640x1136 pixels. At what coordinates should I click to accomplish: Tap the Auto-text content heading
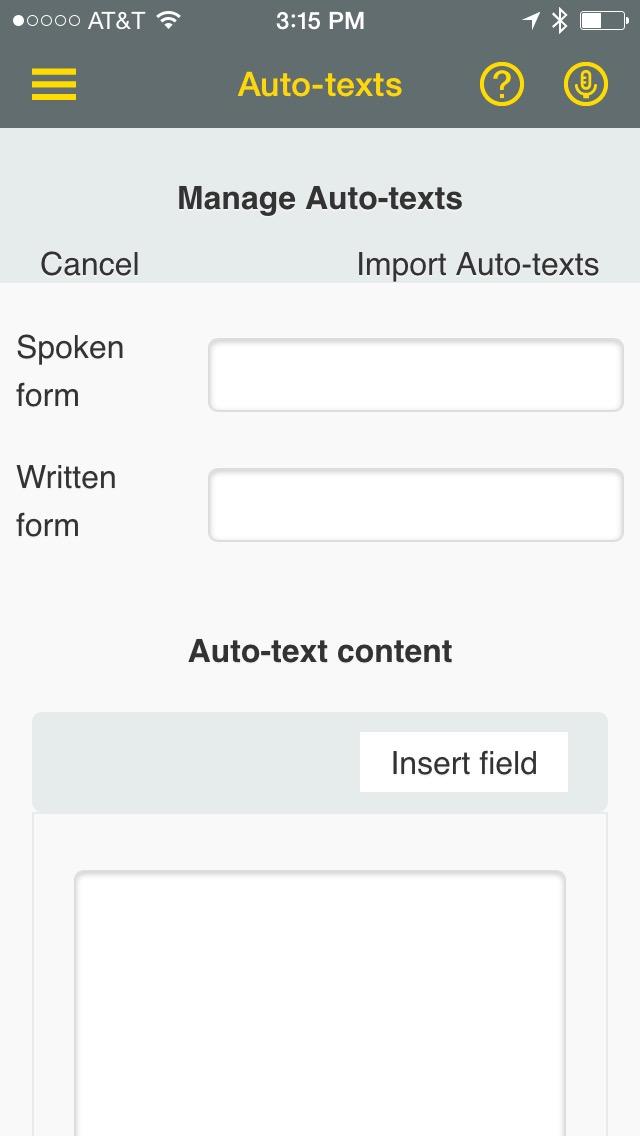(x=320, y=651)
